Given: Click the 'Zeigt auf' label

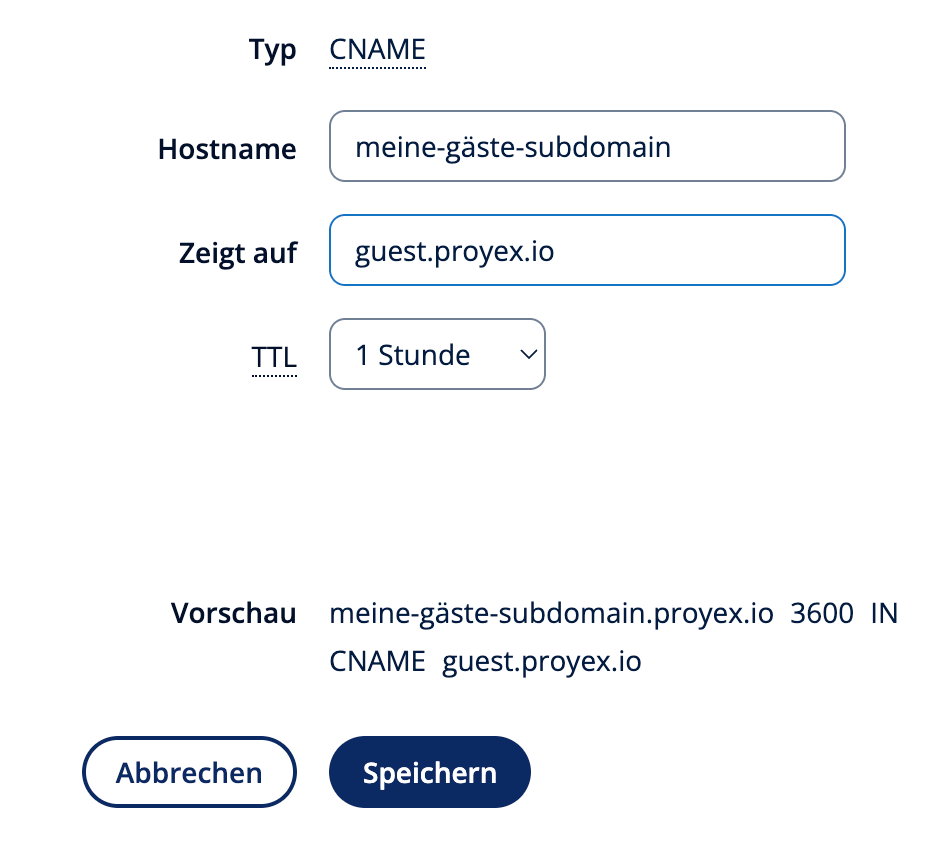Looking at the screenshot, I should coord(238,253).
